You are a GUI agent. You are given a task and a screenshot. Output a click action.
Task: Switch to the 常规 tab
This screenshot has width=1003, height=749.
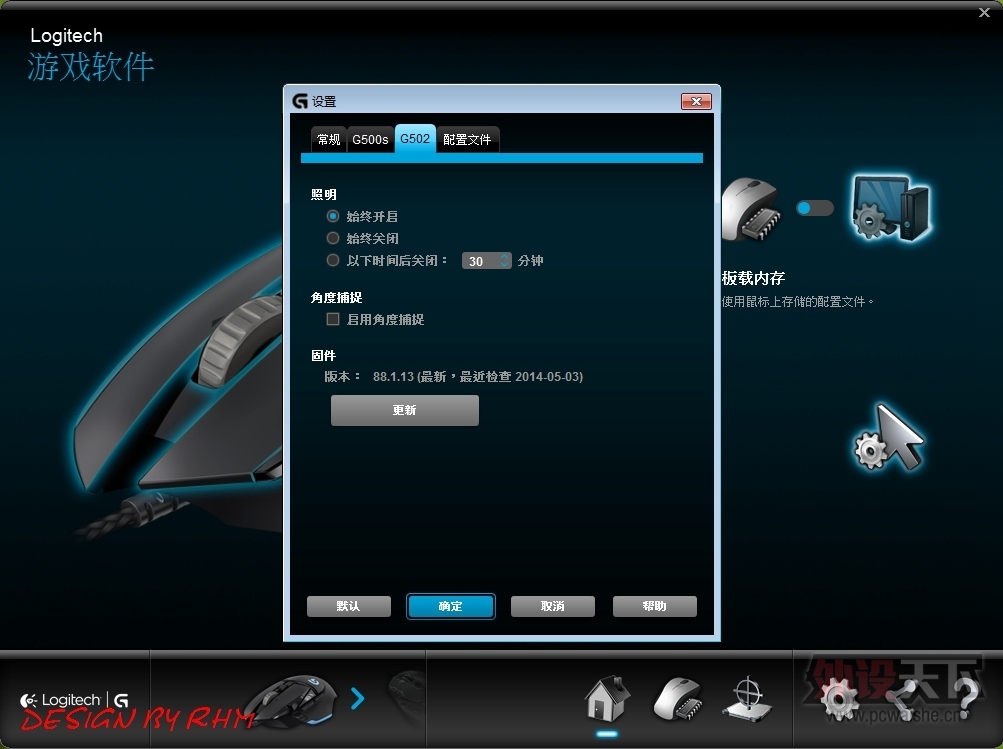coord(329,139)
